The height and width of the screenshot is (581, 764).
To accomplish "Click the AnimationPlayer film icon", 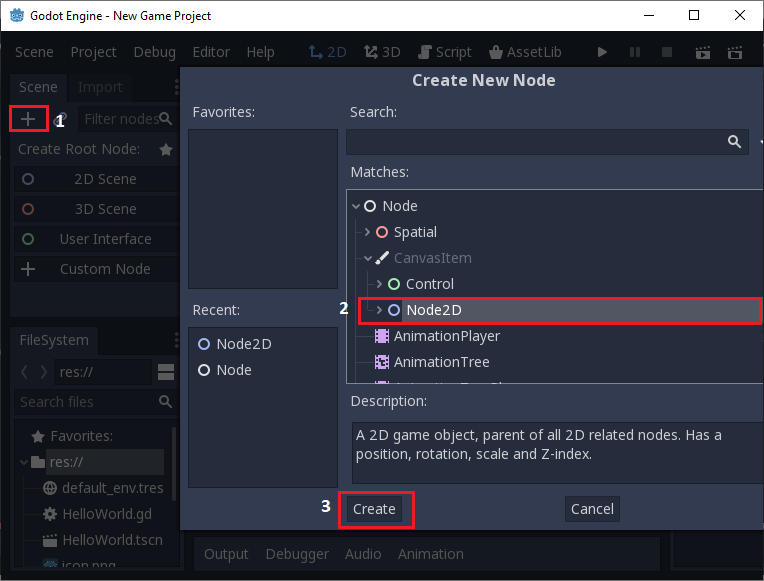I will pos(382,336).
